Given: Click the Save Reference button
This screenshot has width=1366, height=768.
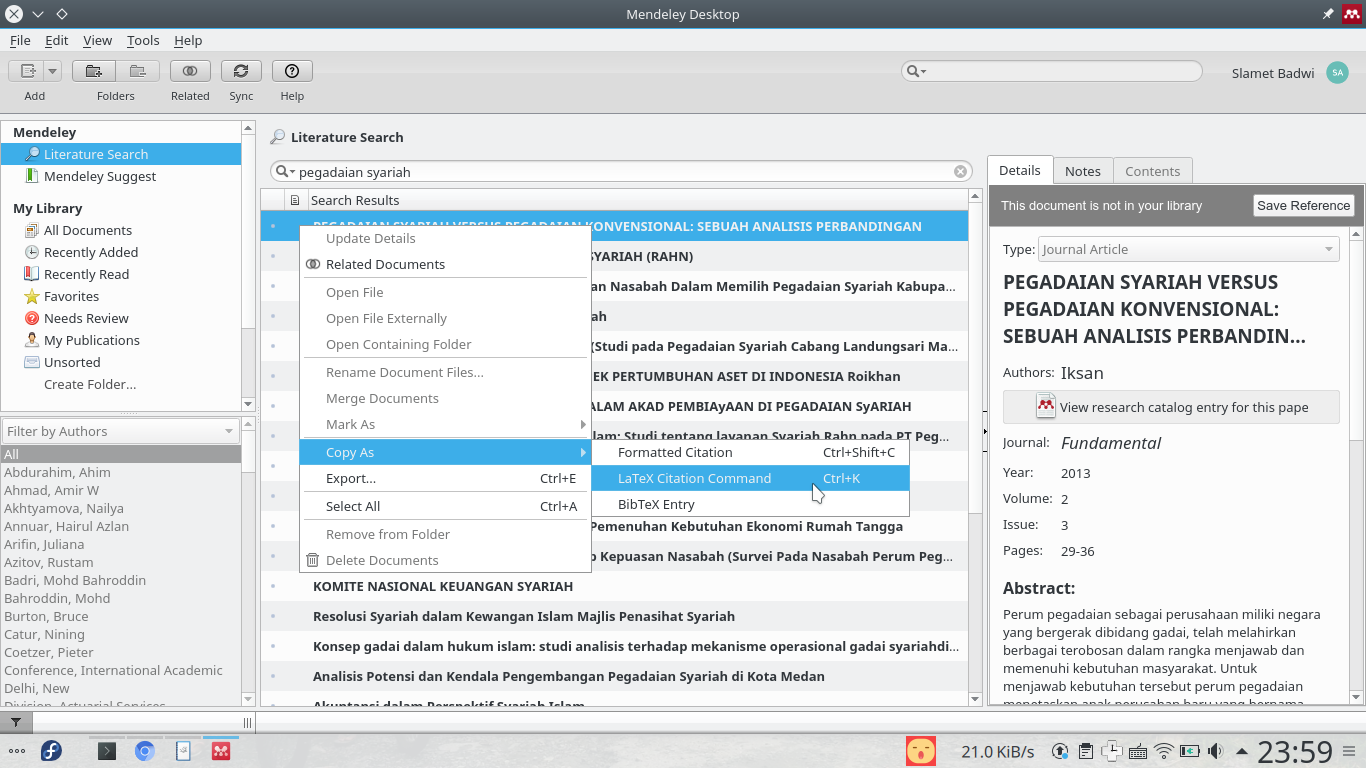Looking at the screenshot, I should (1303, 205).
